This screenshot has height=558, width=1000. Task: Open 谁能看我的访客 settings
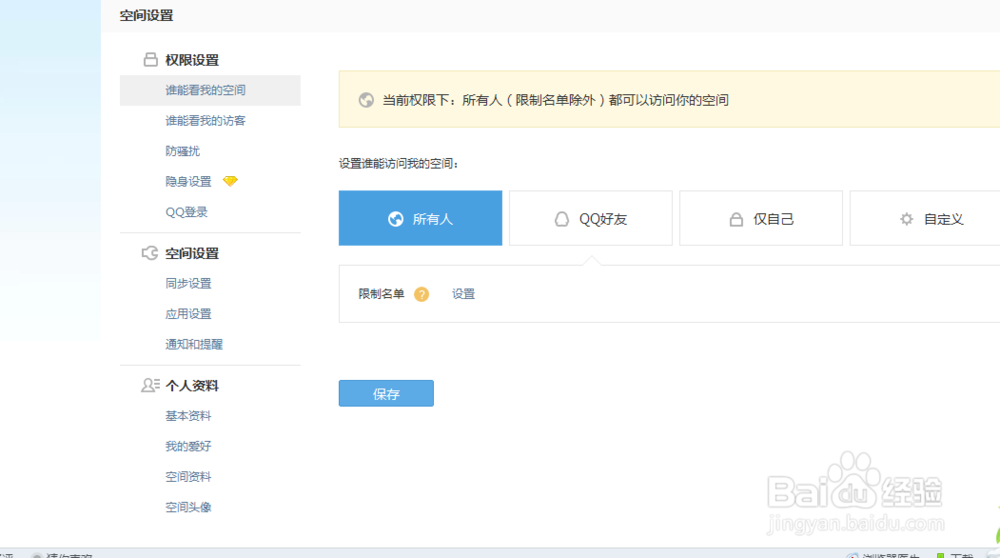click(x=205, y=121)
